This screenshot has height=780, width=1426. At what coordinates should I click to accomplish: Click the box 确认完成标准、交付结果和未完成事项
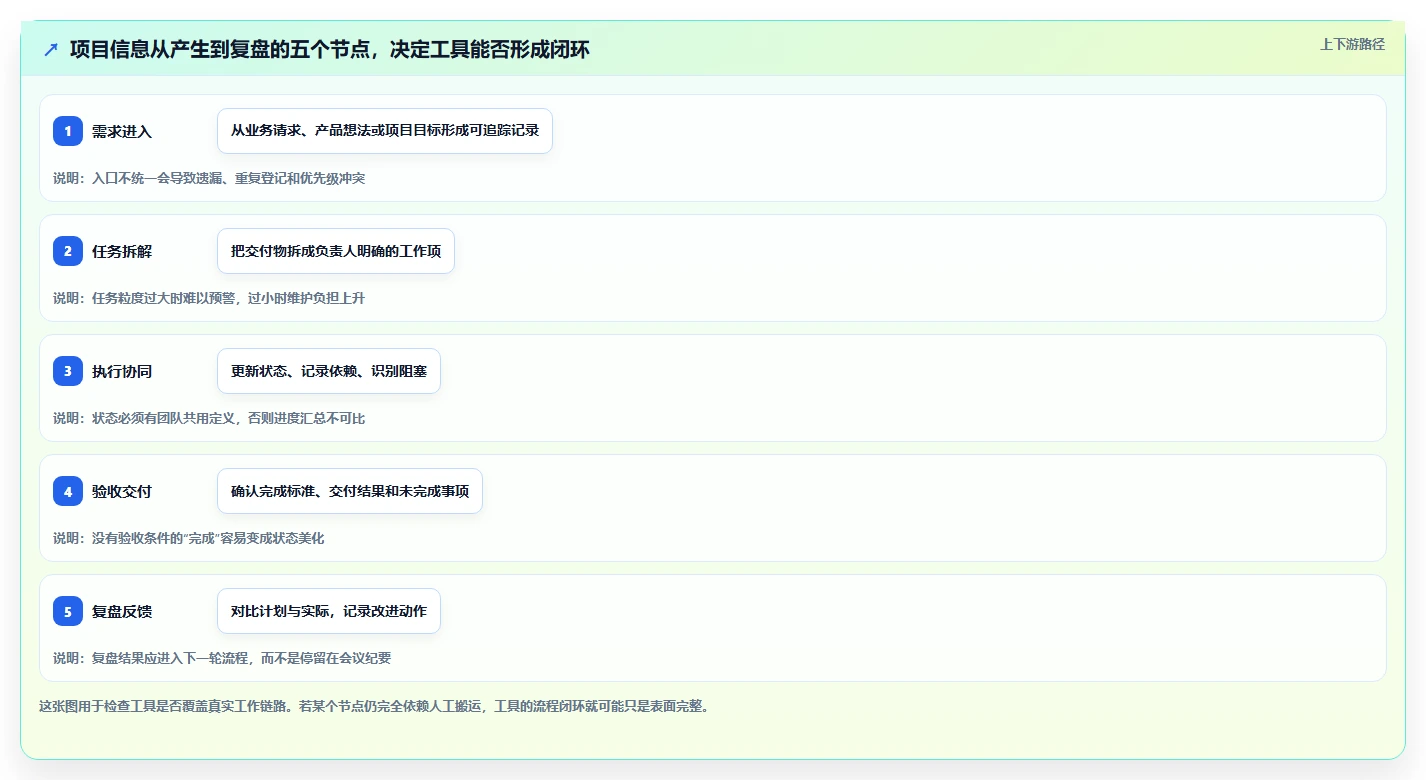(350, 491)
